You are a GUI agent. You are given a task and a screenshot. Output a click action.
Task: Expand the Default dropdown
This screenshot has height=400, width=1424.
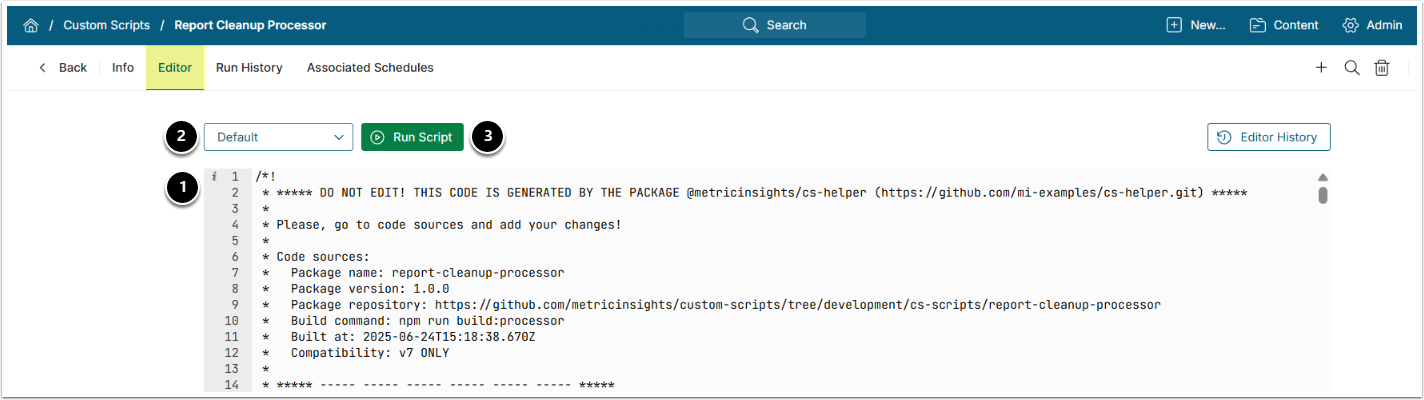pos(278,137)
